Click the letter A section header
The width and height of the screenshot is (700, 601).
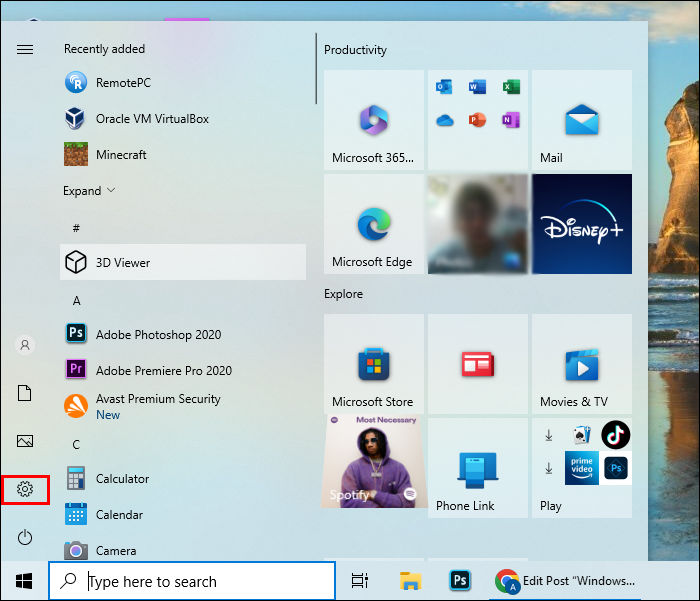(x=77, y=301)
